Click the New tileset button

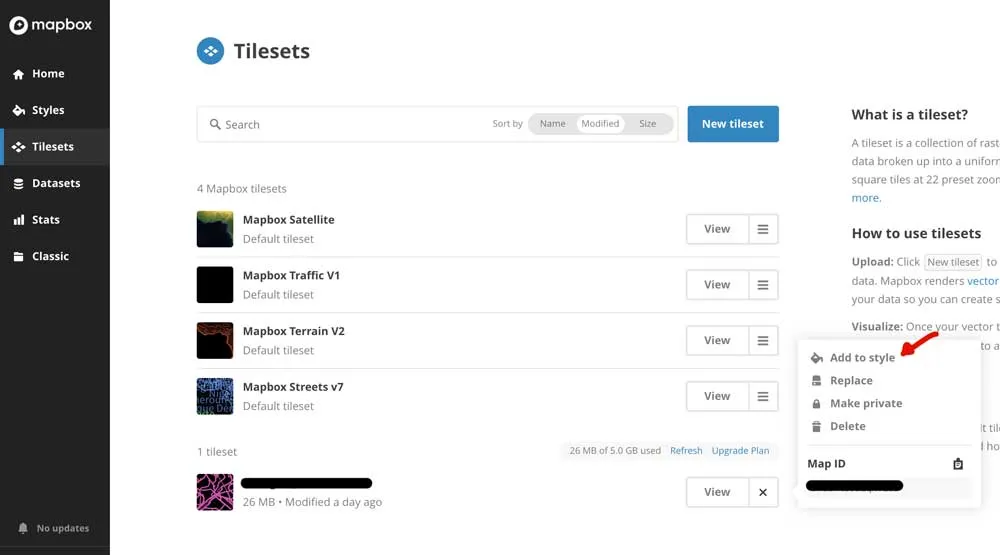click(x=733, y=124)
